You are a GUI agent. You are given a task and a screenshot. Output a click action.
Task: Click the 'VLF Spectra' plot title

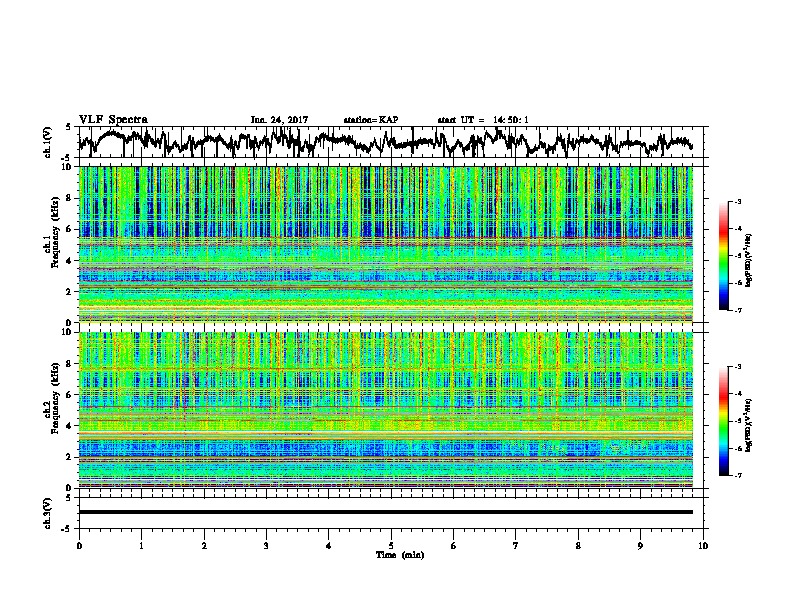(113, 120)
